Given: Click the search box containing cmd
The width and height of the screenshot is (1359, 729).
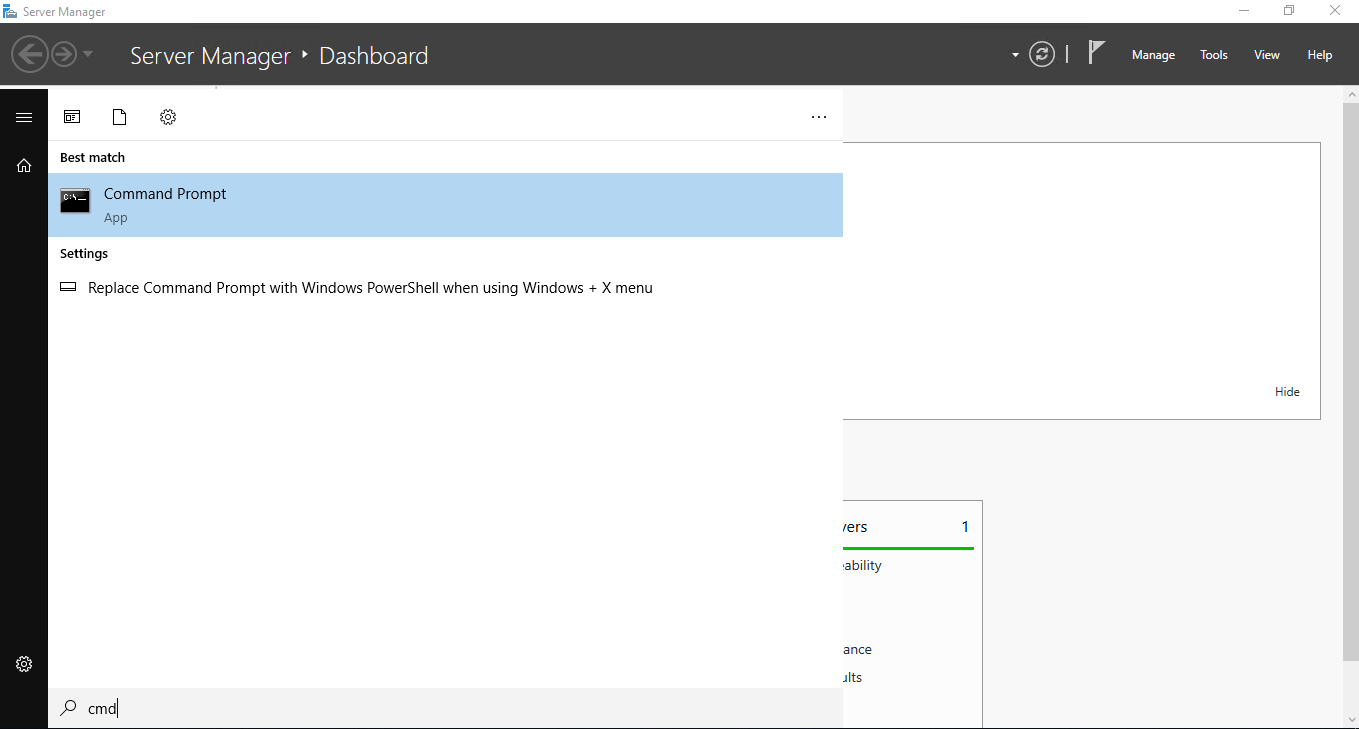Looking at the screenshot, I should click(445, 708).
